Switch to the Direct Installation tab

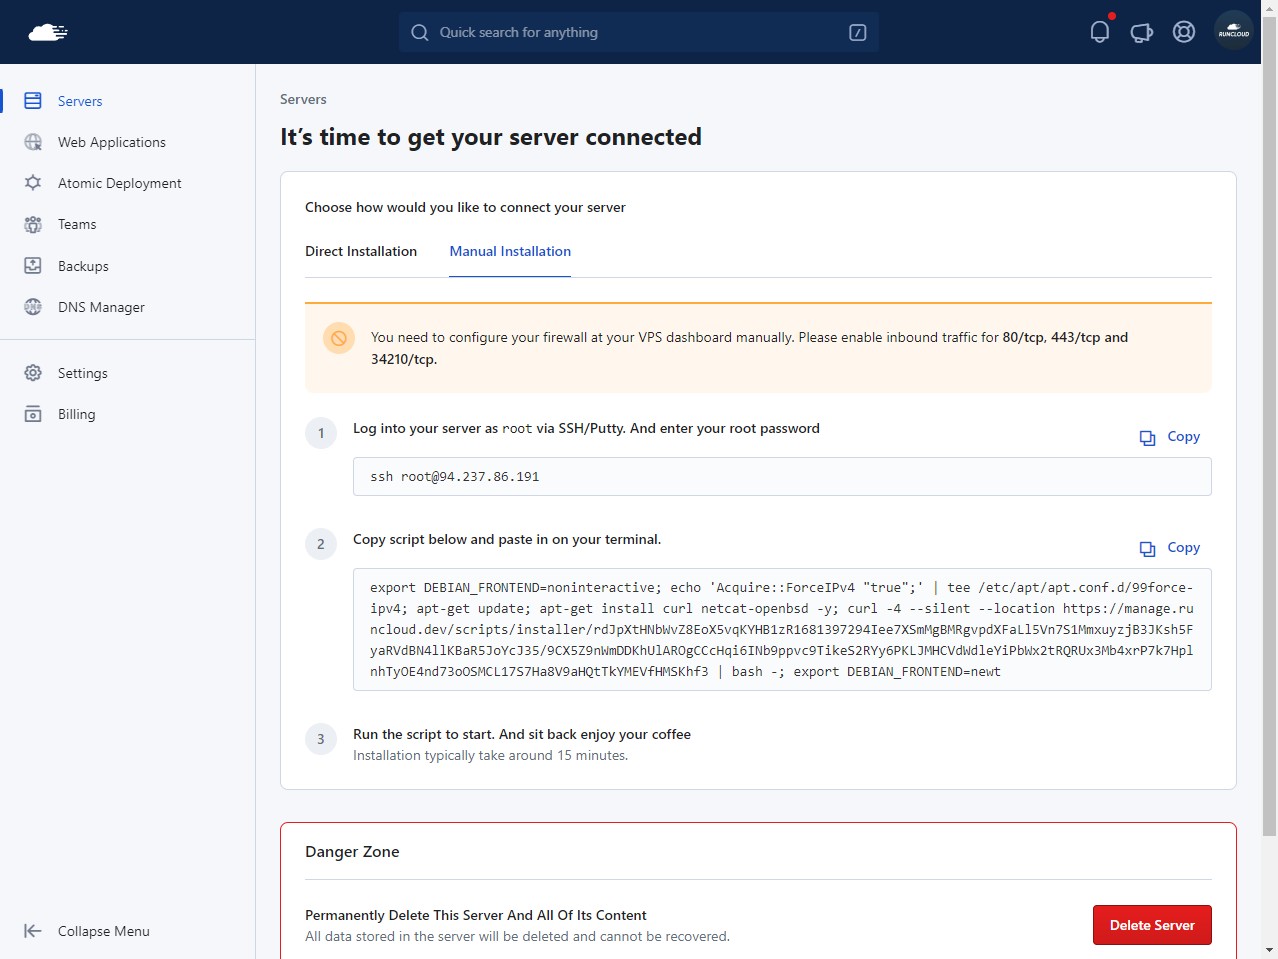pos(361,251)
